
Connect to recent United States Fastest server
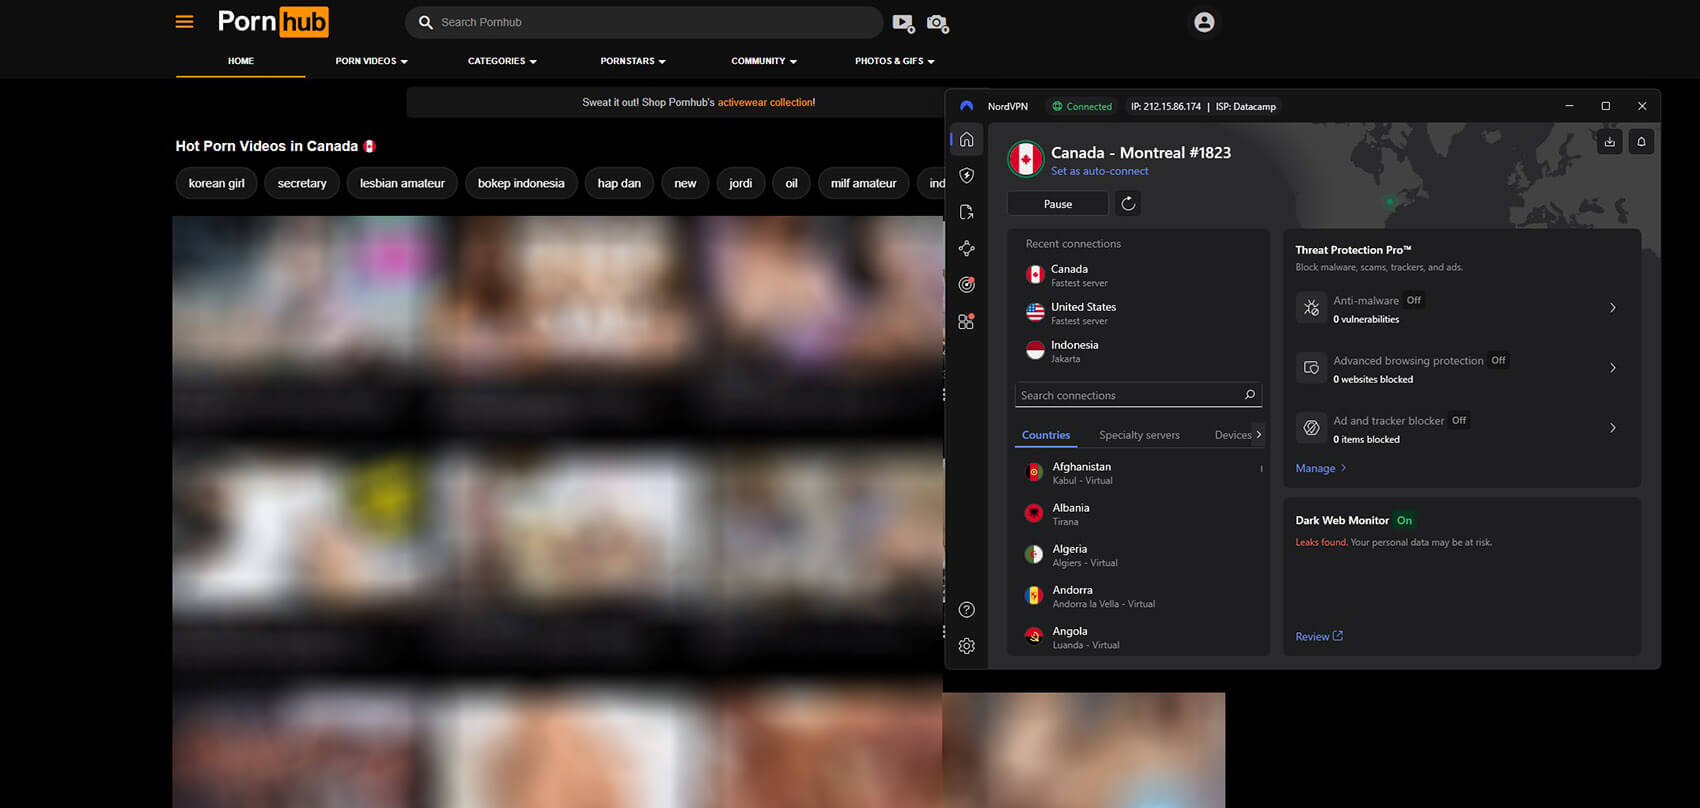[1136, 313]
